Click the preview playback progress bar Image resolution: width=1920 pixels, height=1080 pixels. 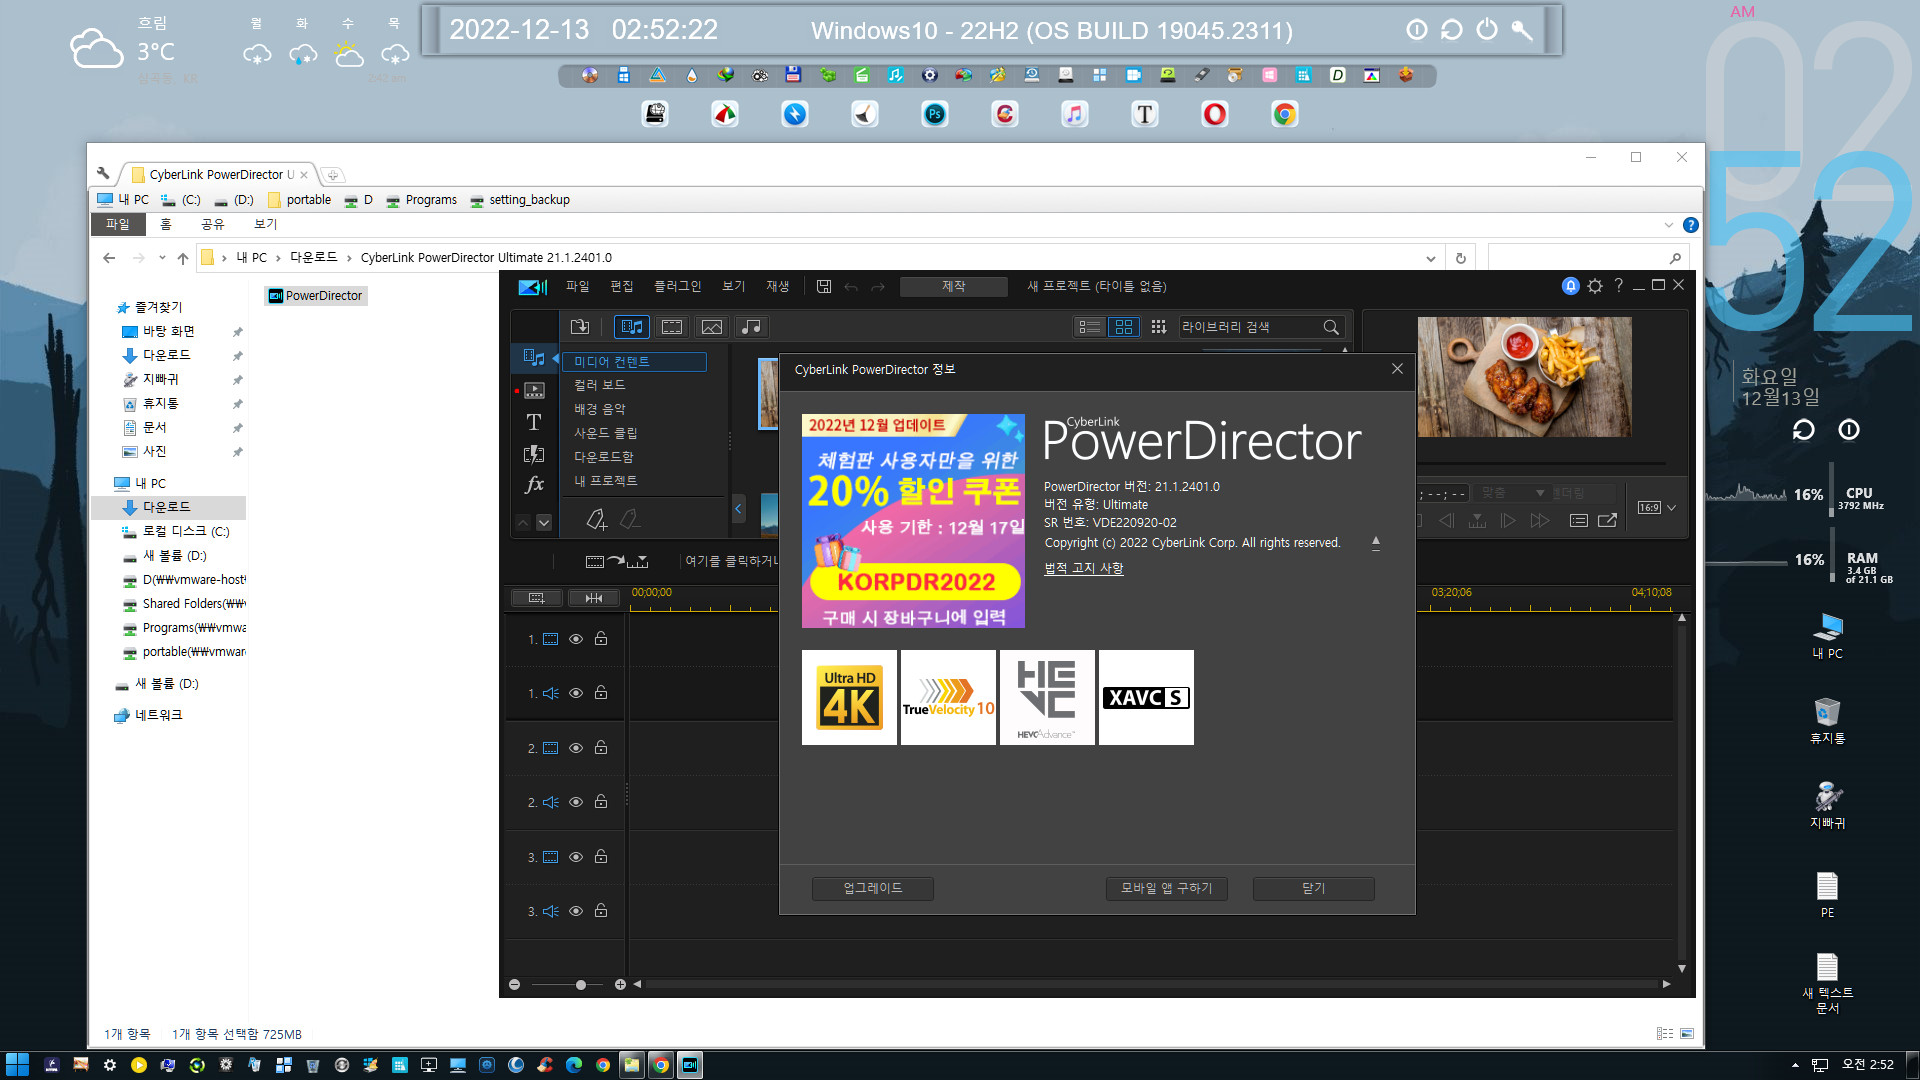(x=1542, y=464)
